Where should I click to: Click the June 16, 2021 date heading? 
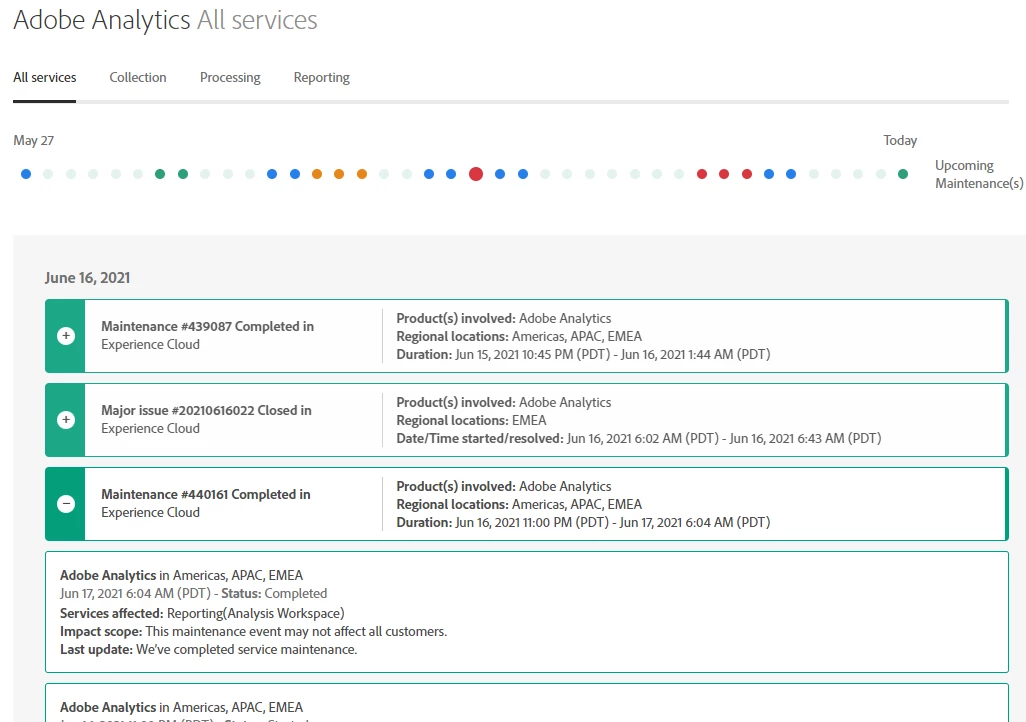87,278
